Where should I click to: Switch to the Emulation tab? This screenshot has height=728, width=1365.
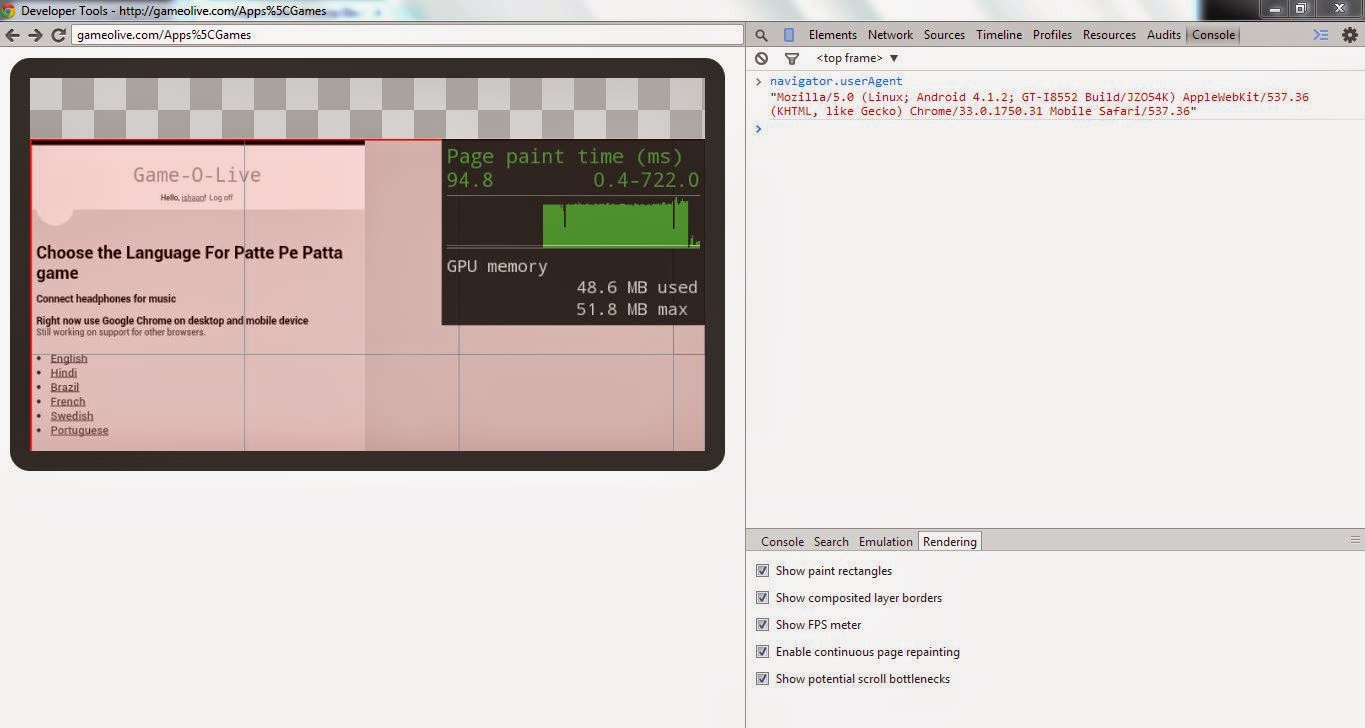(884, 541)
